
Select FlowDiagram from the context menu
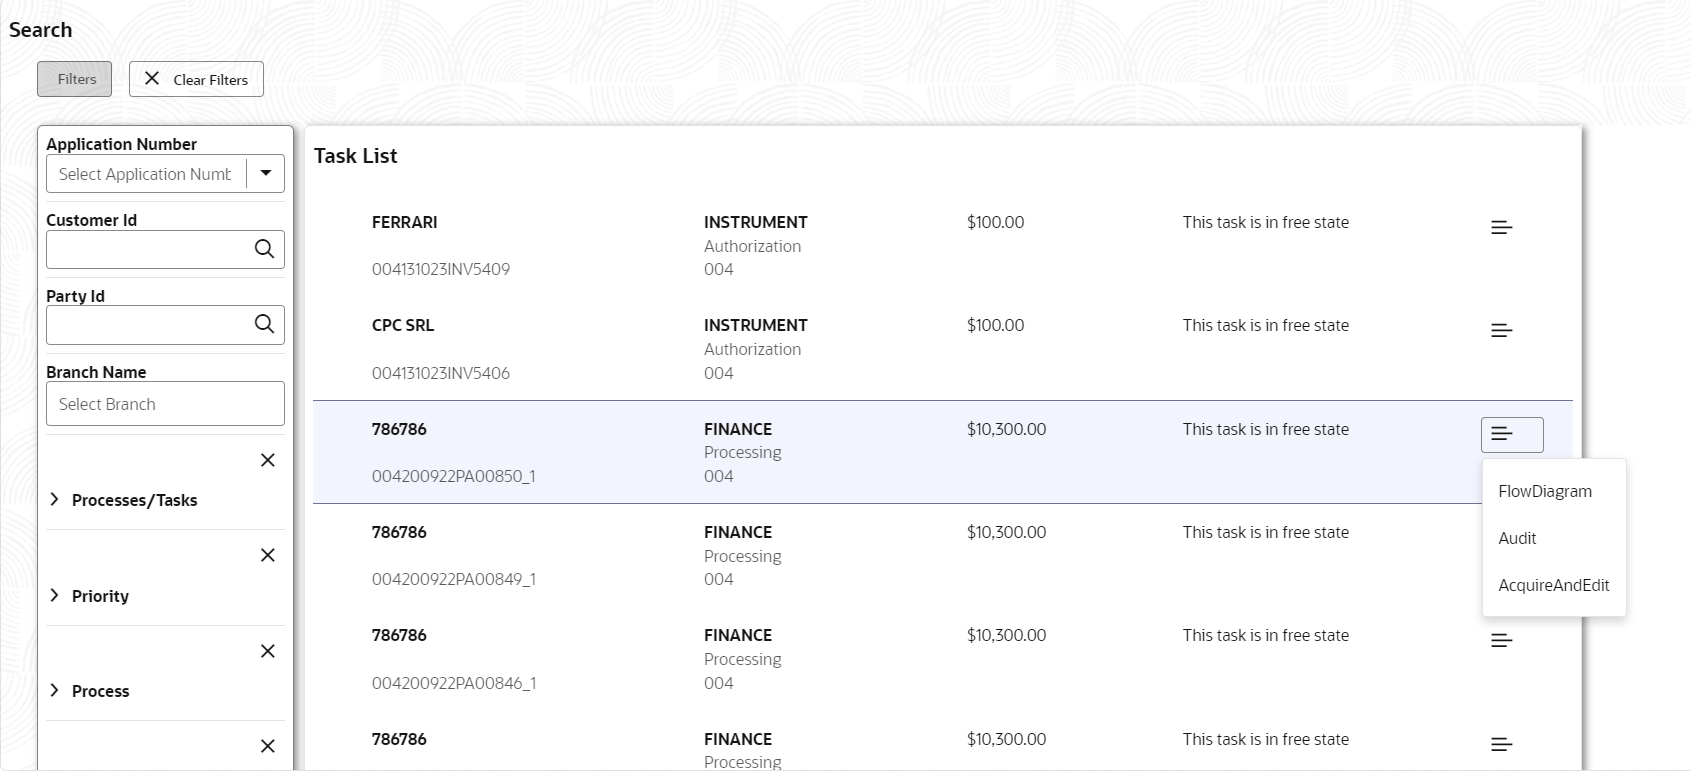click(x=1544, y=491)
